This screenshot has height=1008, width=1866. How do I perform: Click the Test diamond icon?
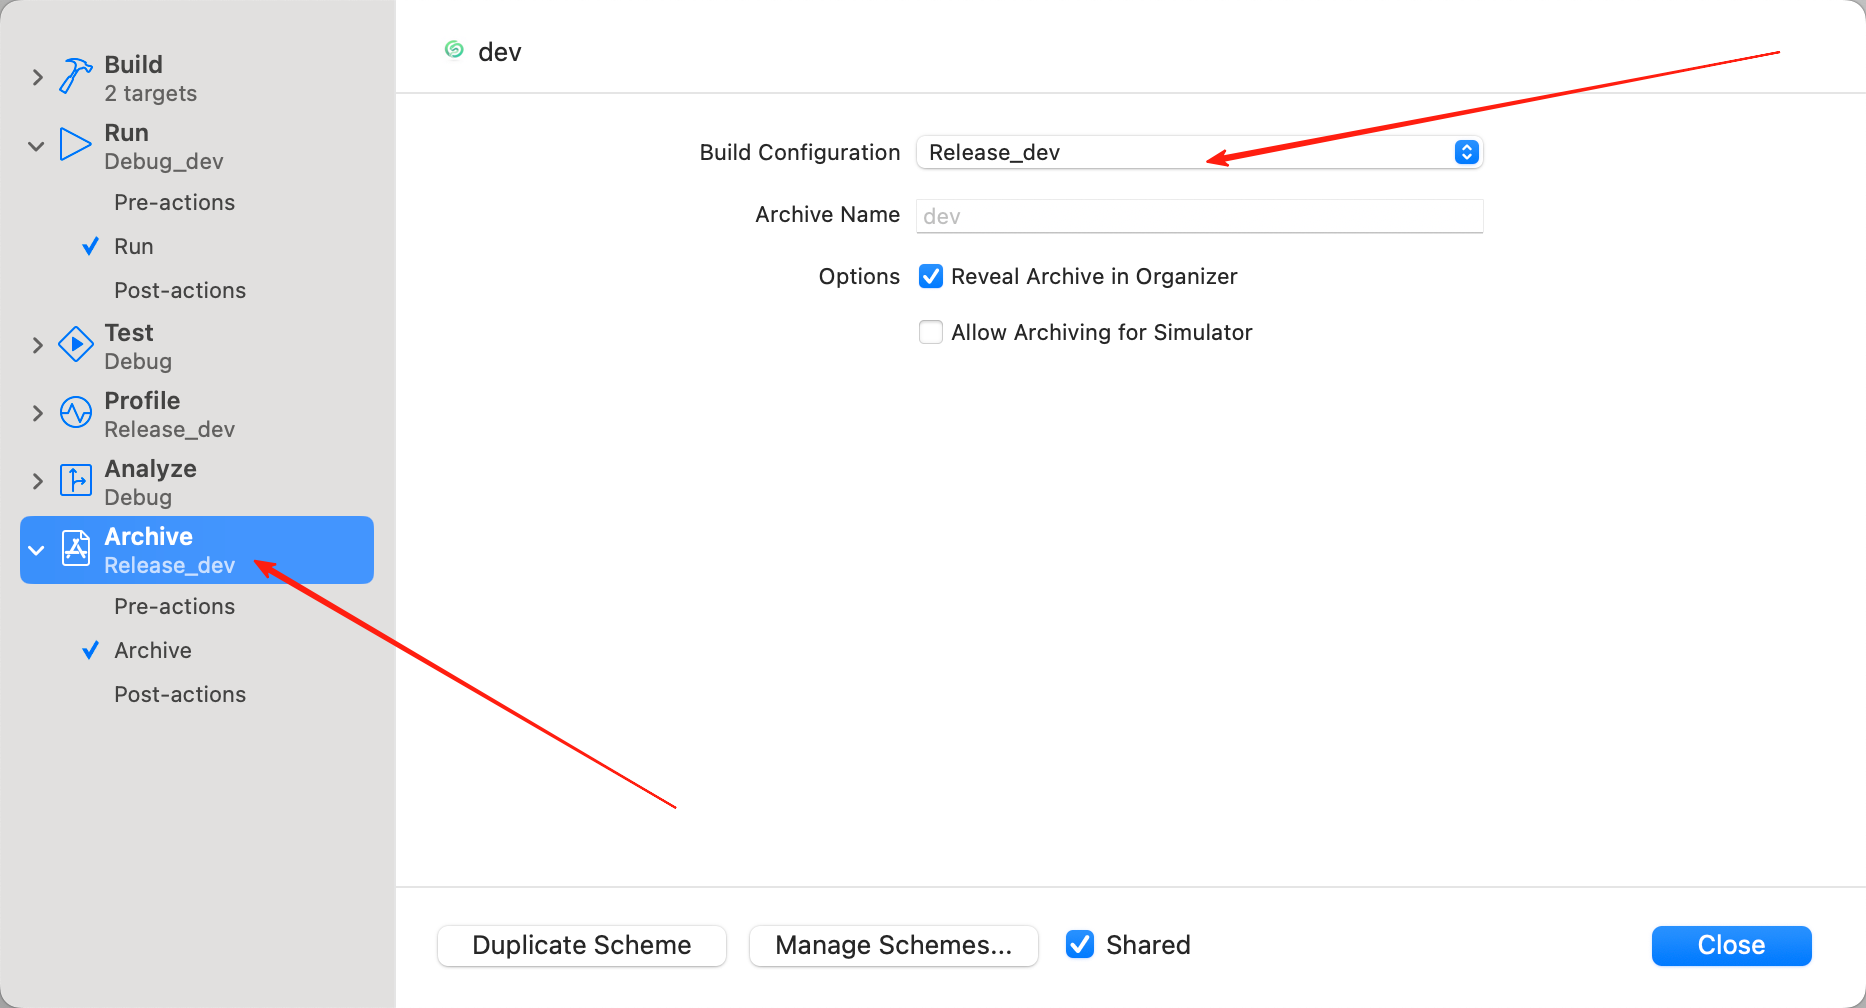coord(76,345)
